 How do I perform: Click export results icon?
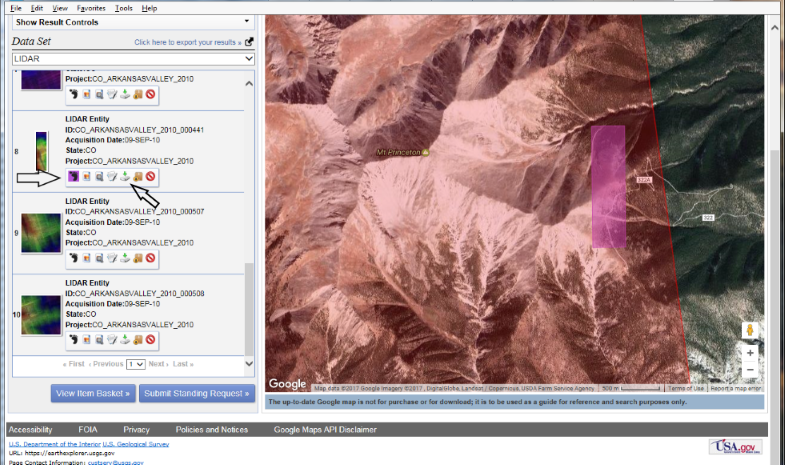coord(249,42)
